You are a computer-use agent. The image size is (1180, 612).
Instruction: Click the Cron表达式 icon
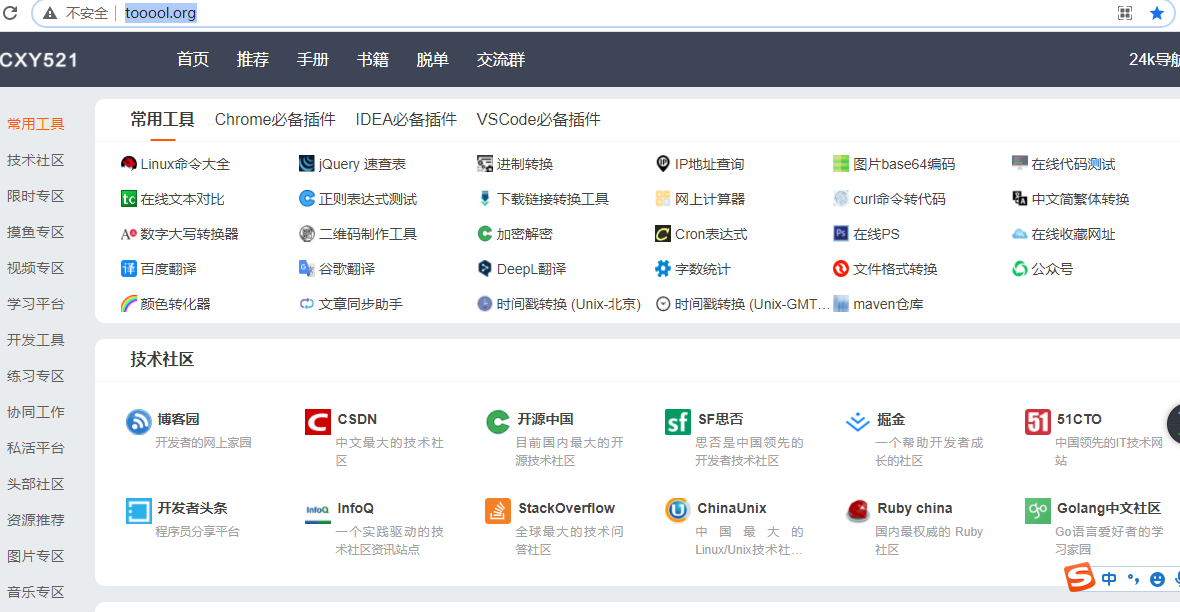click(x=663, y=234)
